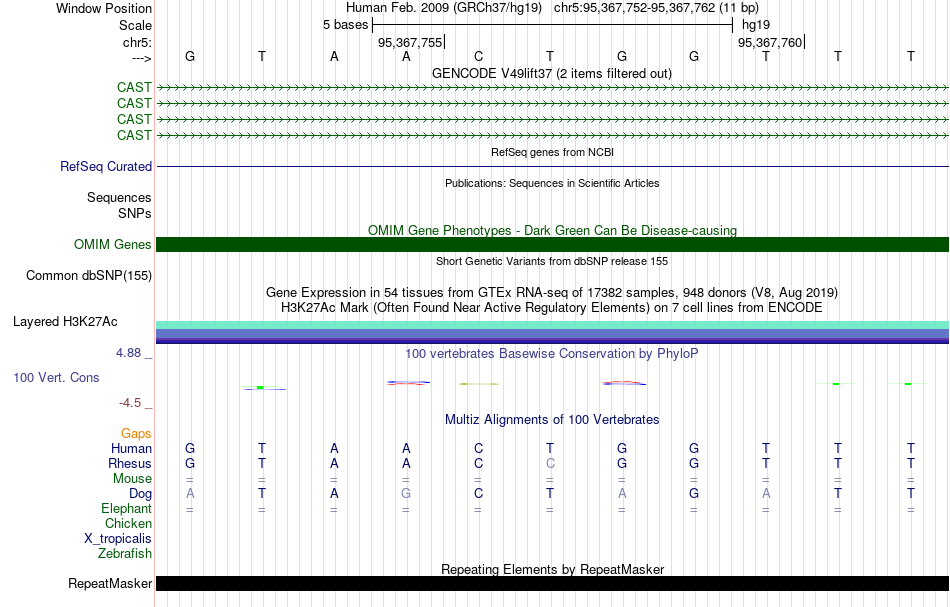Open GENCODE V49lift37 track title

pos(552,73)
